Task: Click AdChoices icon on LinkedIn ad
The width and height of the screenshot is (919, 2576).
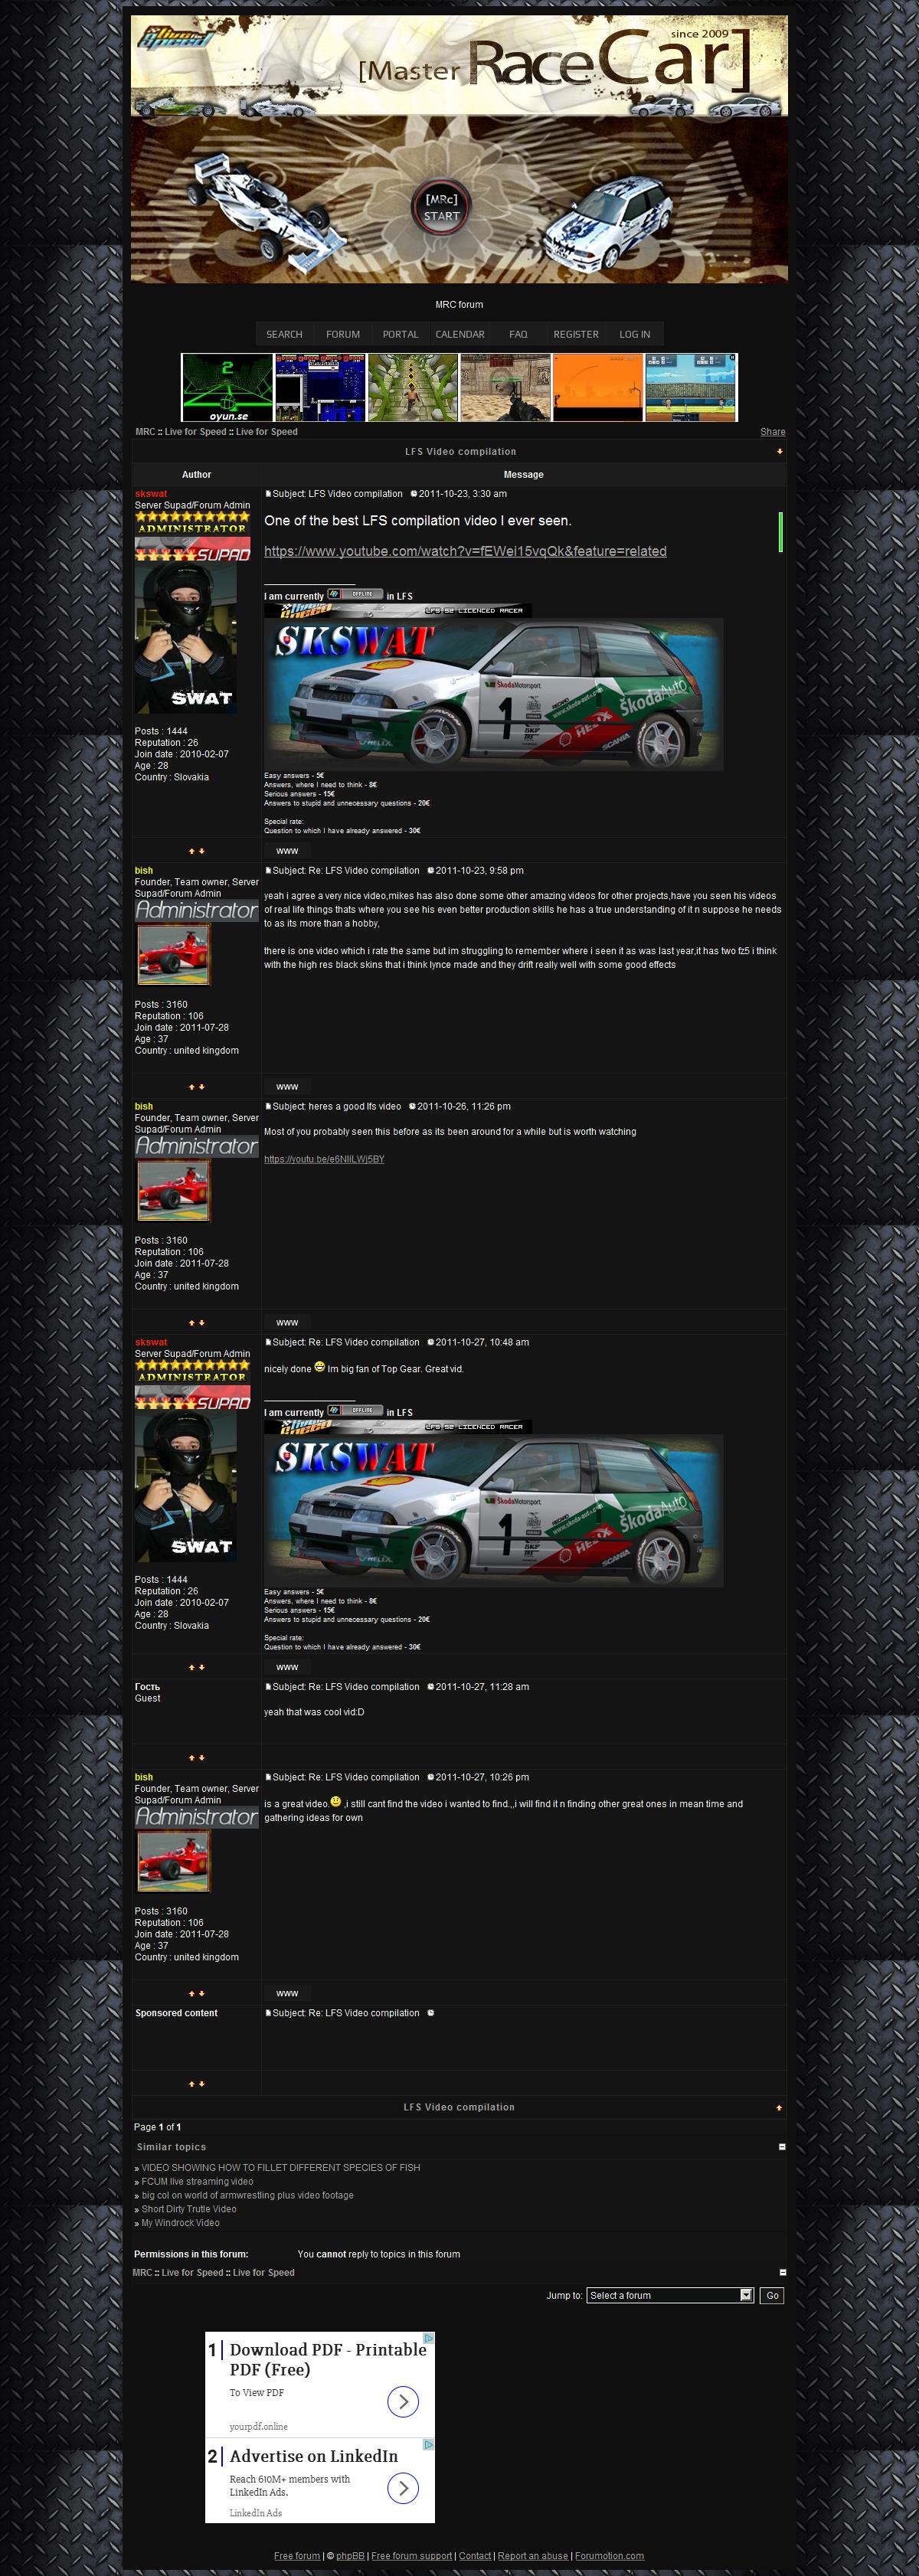Action: (429, 2444)
